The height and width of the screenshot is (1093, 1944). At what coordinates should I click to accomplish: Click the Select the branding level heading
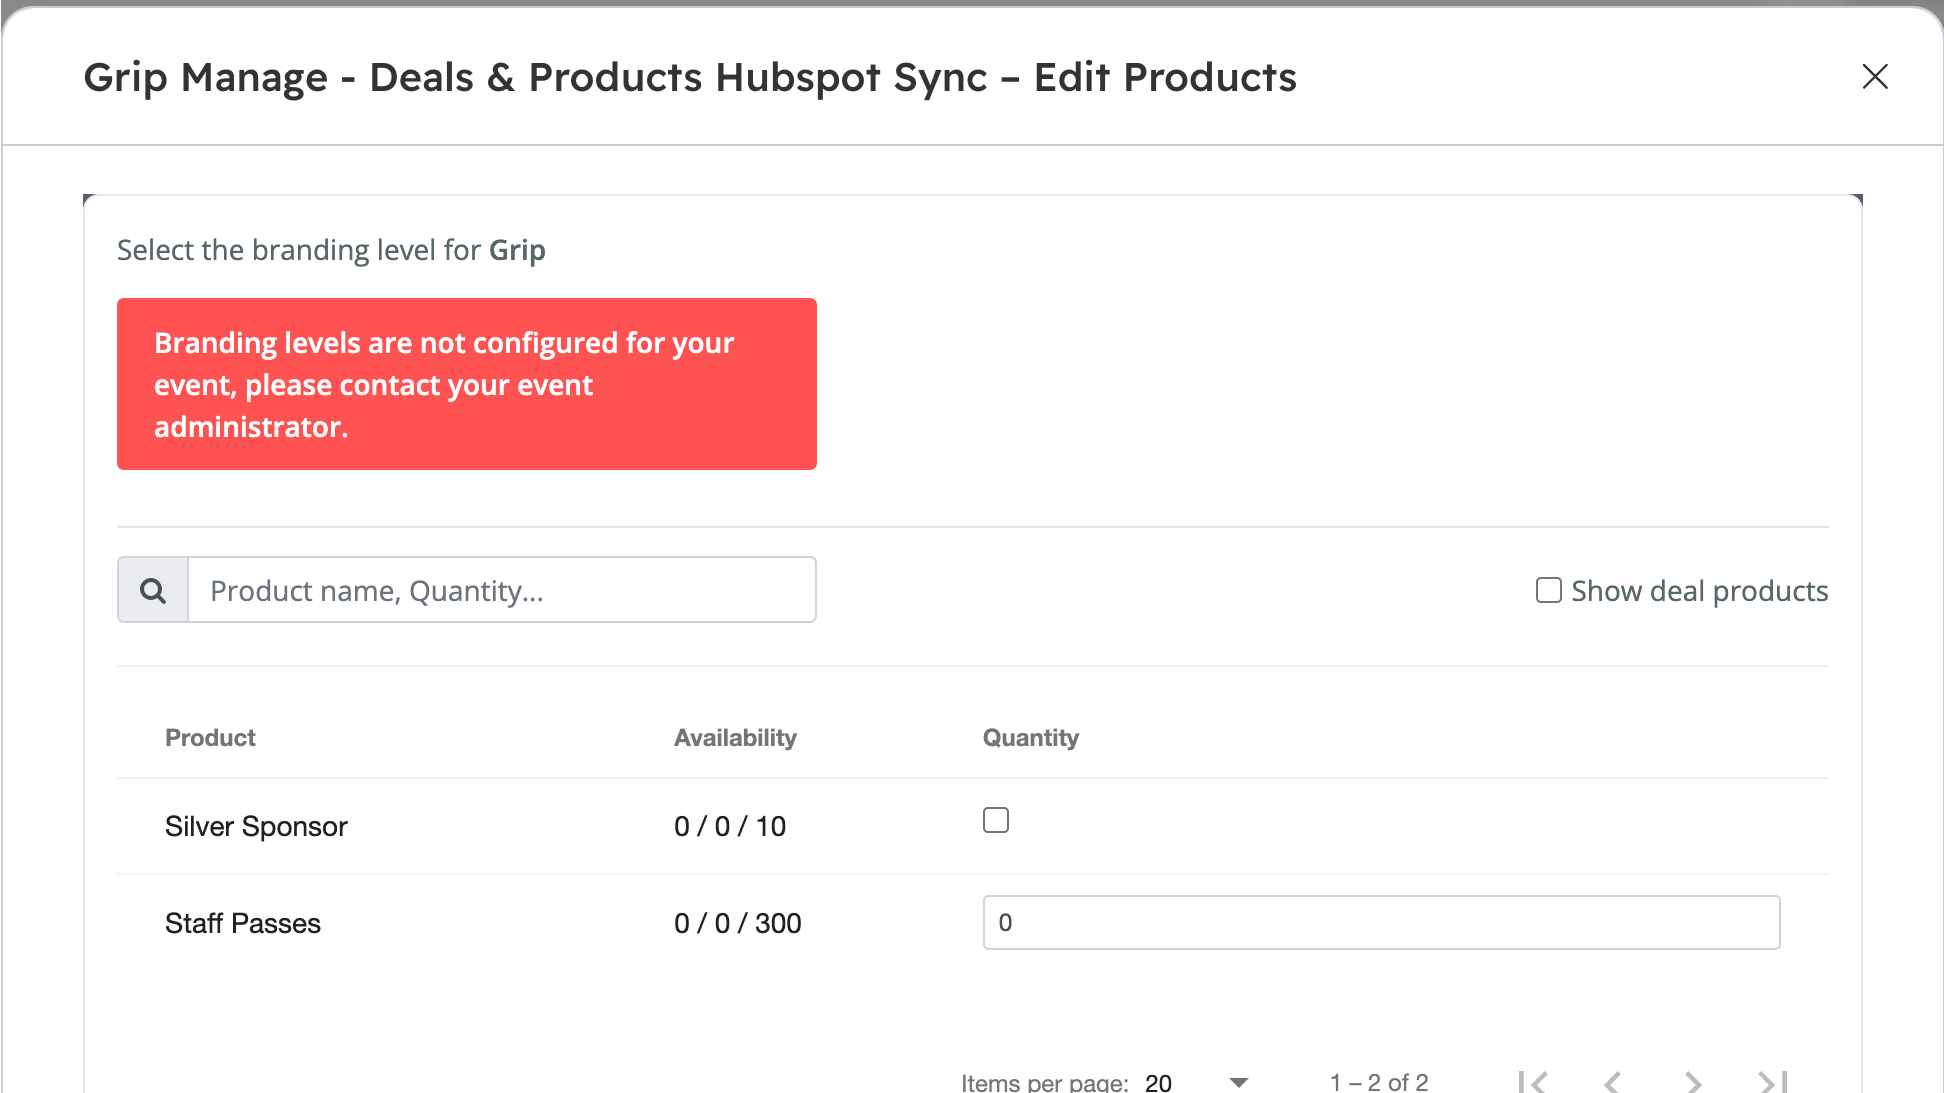(331, 250)
